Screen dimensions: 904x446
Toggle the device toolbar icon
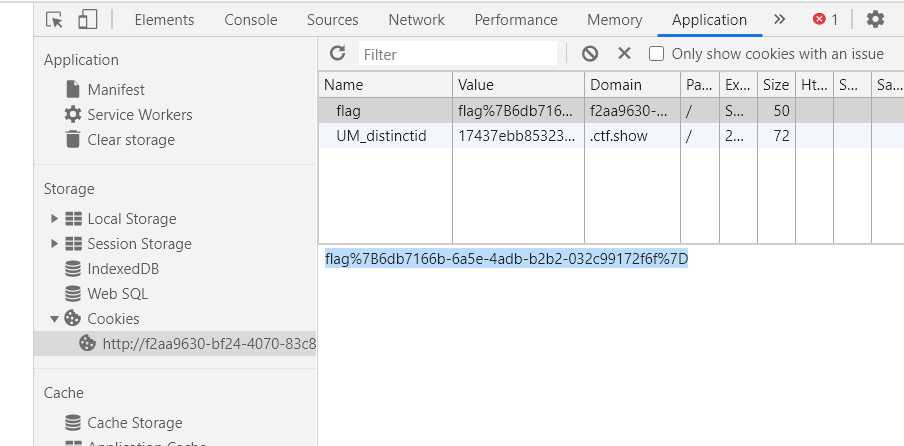88,19
